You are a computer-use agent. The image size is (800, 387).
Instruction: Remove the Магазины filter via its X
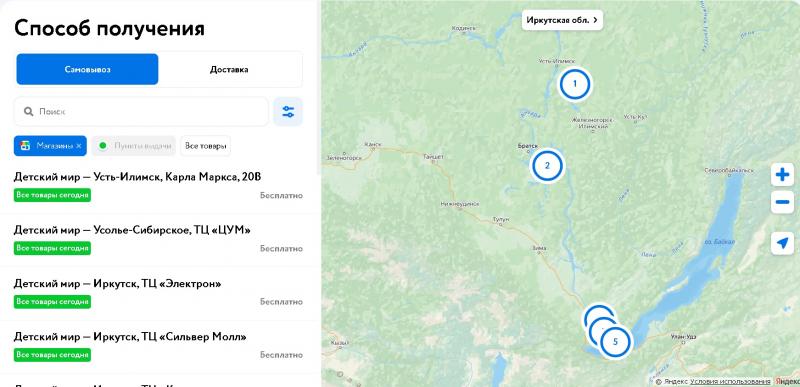coord(79,146)
